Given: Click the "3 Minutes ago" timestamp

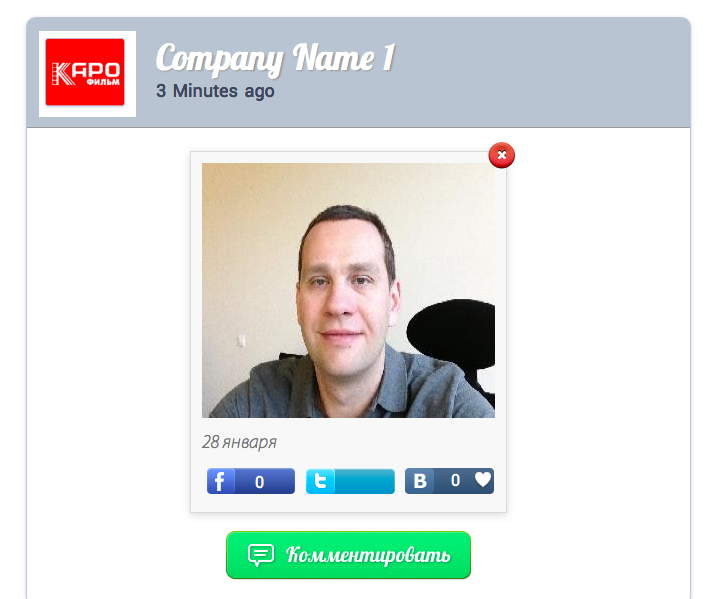Looking at the screenshot, I should point(215,91).
